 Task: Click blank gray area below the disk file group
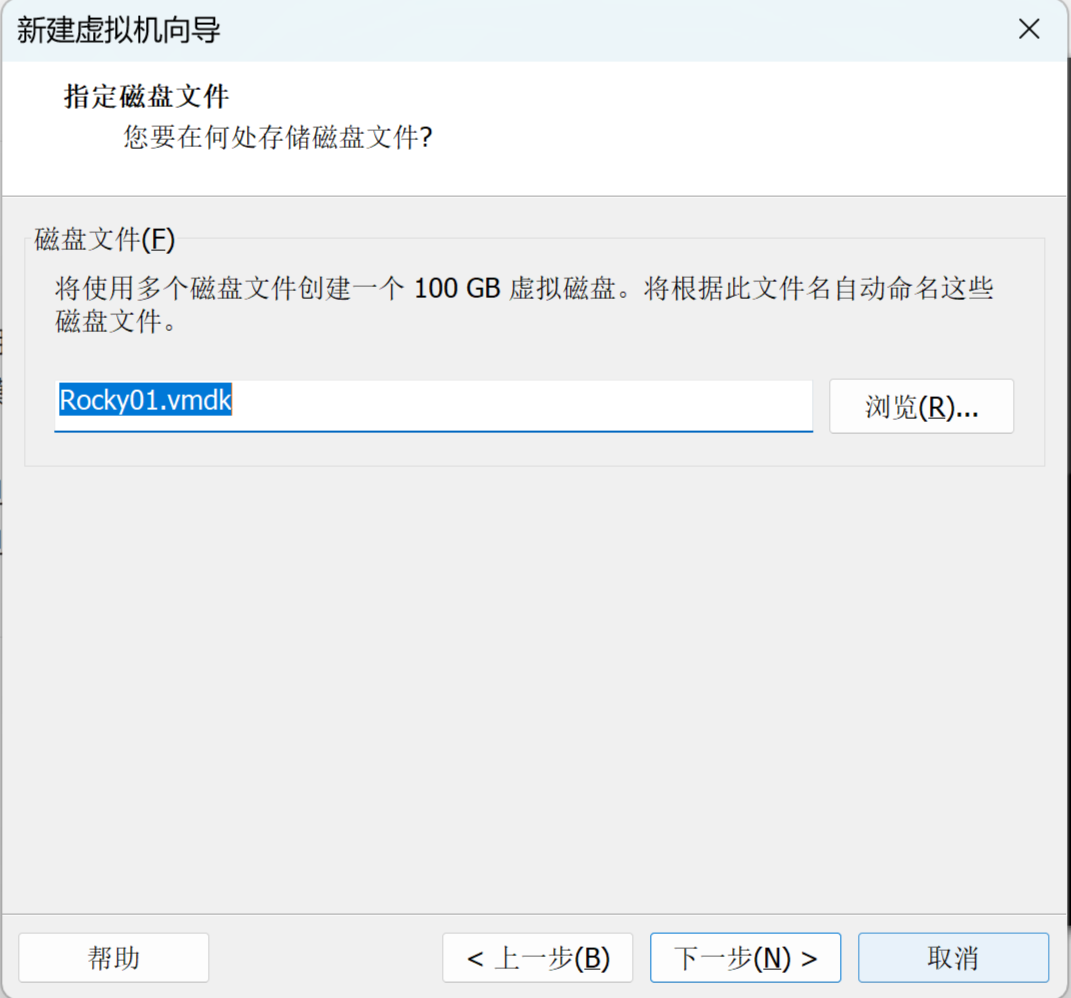(x=533, y=683)
